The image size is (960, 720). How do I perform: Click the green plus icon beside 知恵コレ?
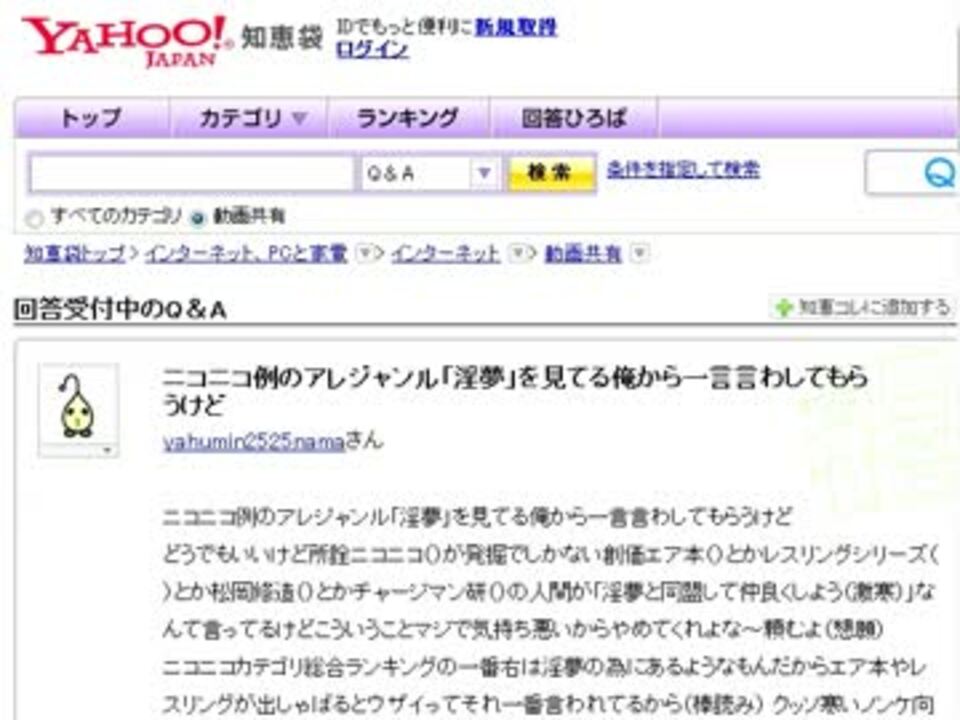pyautogui.click(x=783, y=308)
